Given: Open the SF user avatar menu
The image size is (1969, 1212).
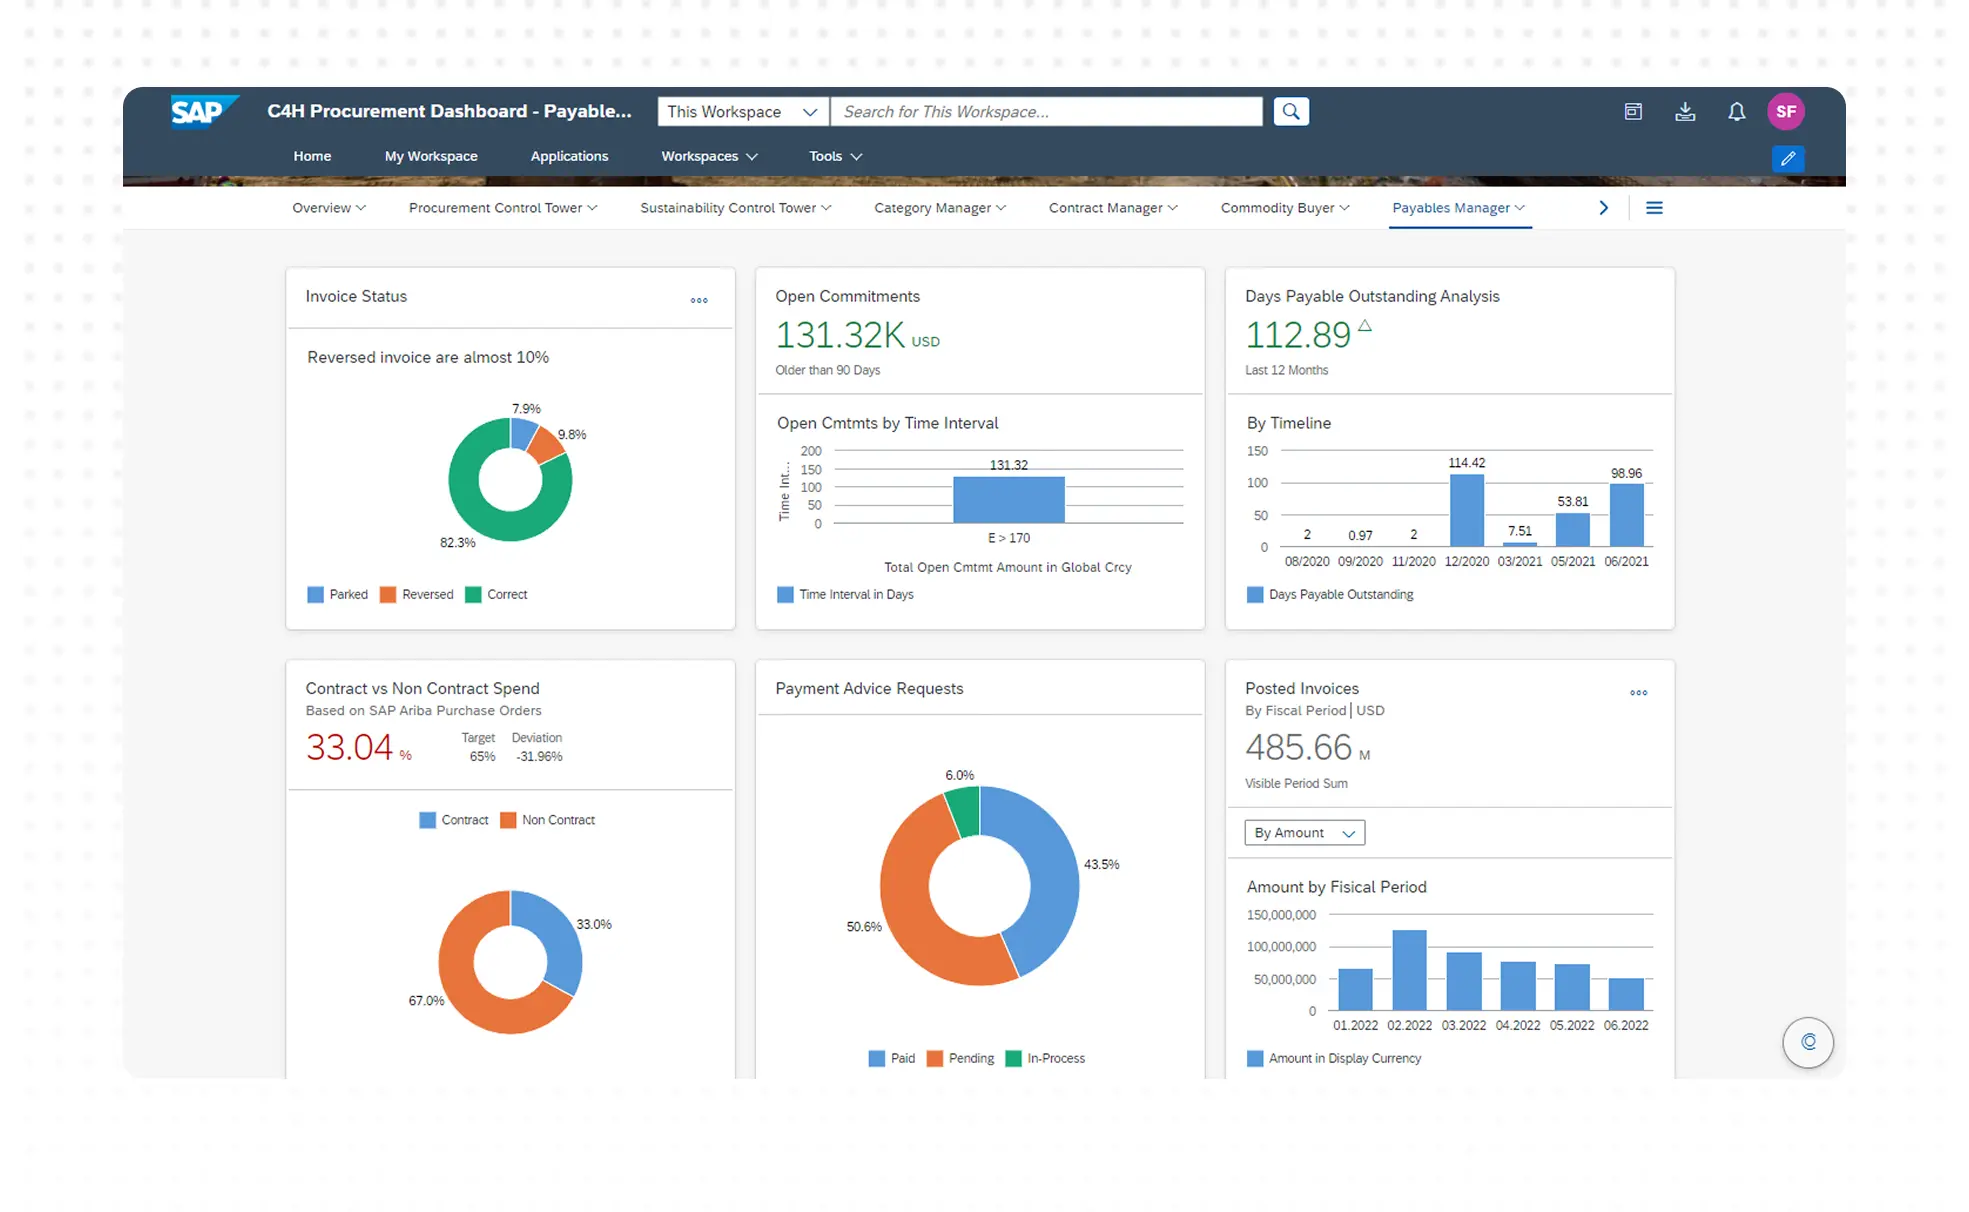Looking at the screenshot, I should [x=1785, y=112].
